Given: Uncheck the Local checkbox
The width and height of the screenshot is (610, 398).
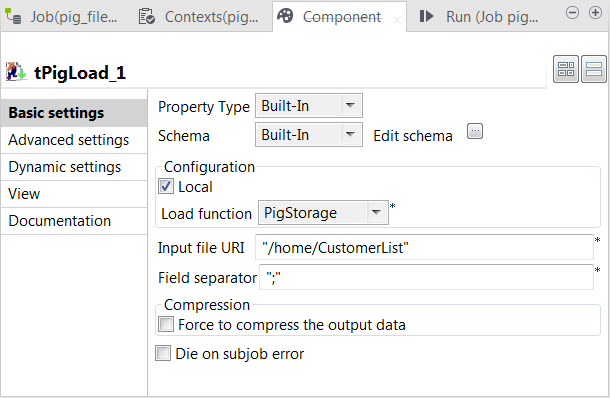Looking at the screenshot, I should tap(166, 186).
